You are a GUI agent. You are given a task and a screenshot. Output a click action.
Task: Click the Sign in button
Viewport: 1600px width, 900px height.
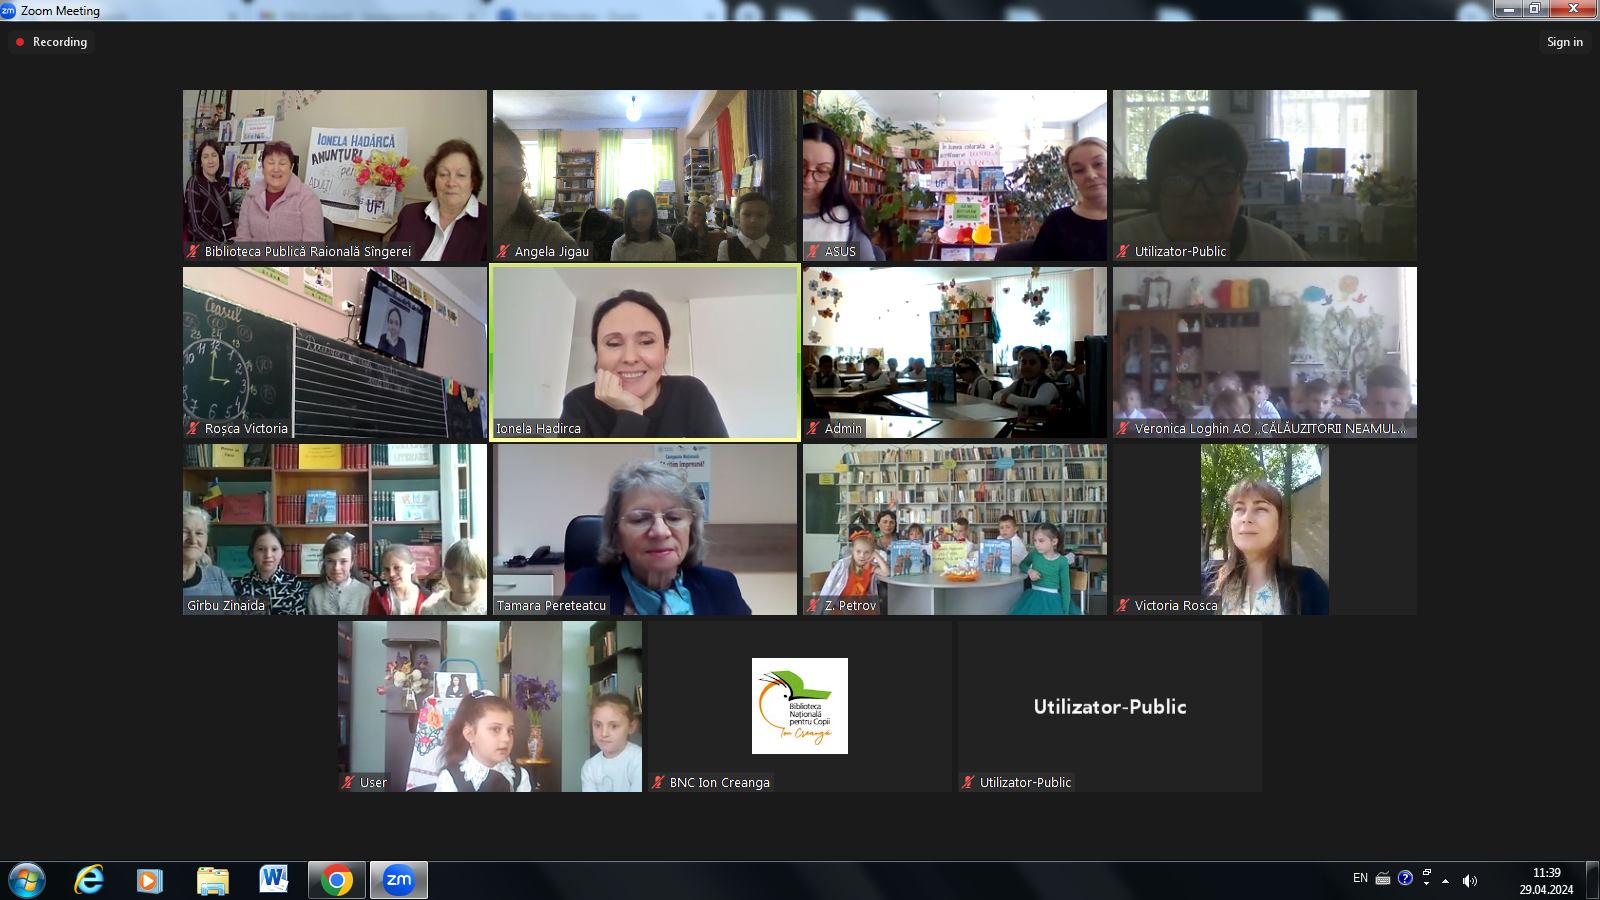[x=1564, y=42]
